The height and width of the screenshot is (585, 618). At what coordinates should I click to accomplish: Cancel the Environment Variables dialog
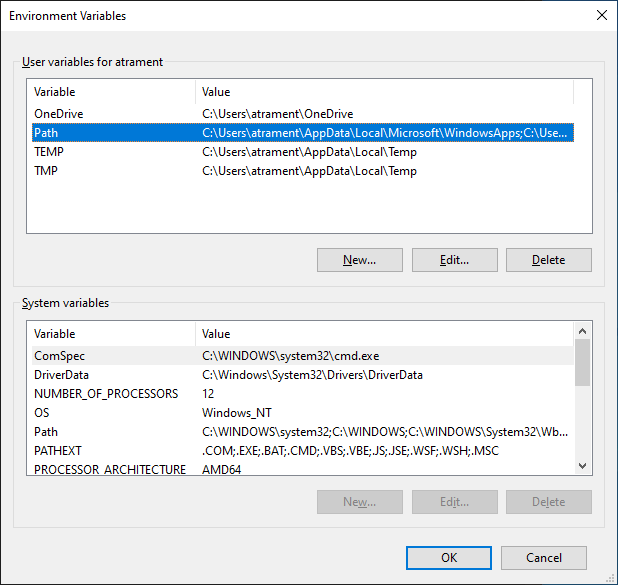544,558
